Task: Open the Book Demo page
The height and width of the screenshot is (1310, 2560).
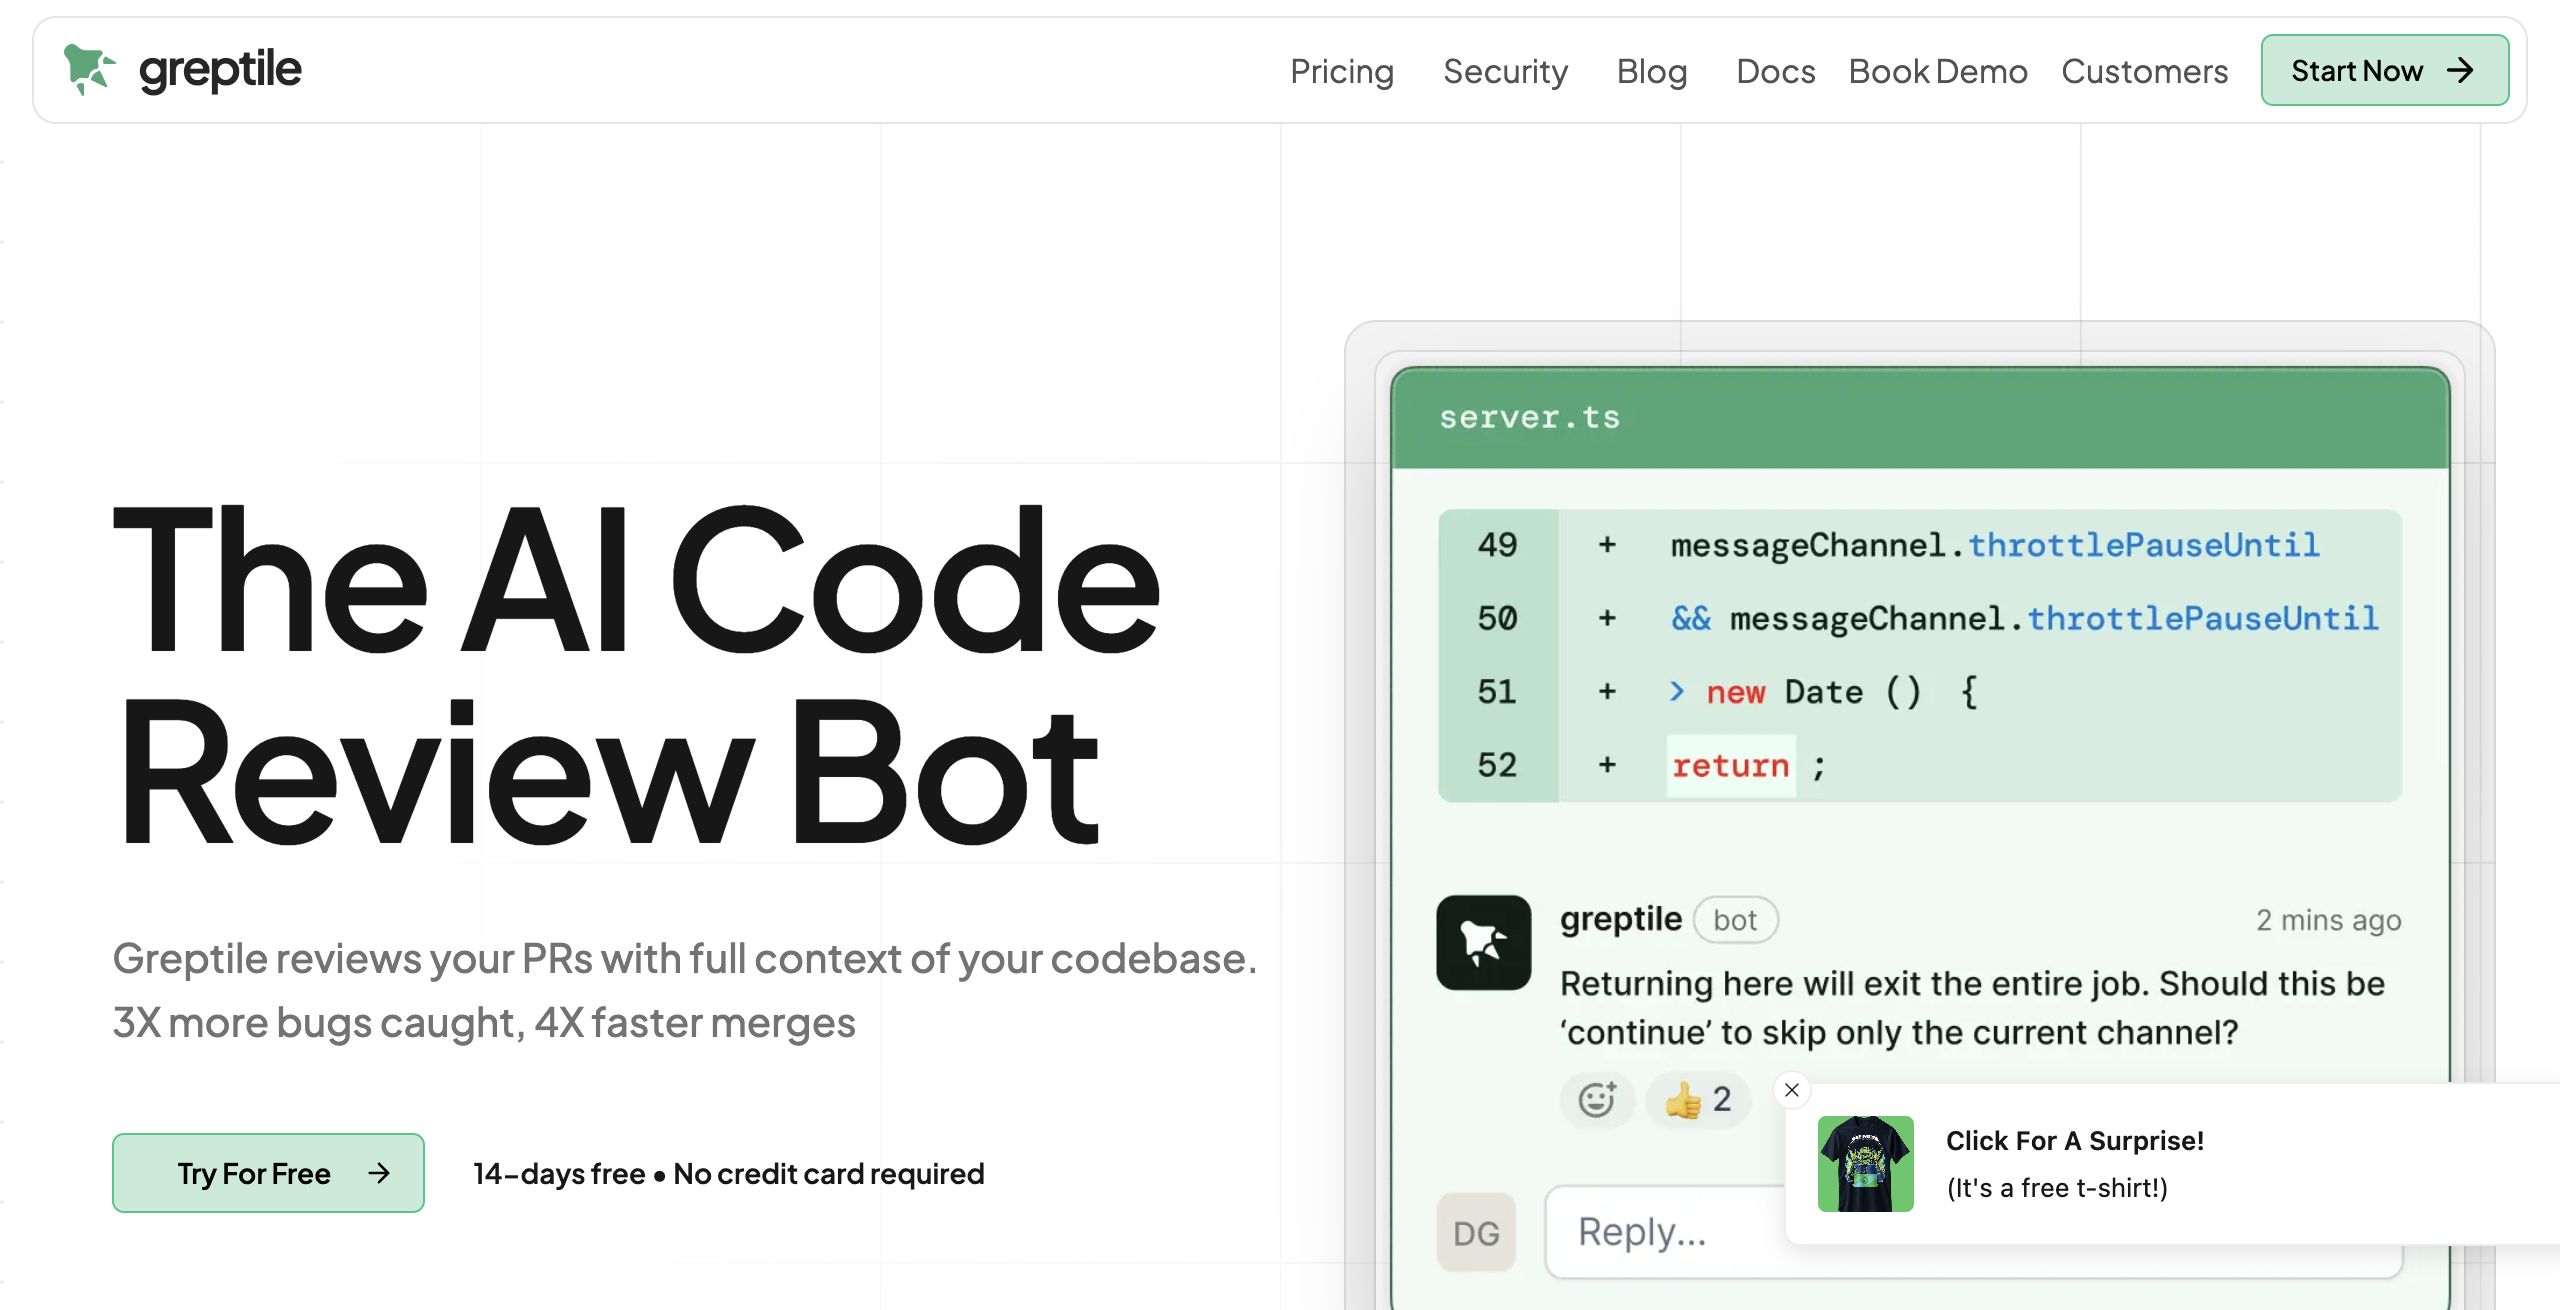Action: pyautogui.click(x=1937, y=71)
